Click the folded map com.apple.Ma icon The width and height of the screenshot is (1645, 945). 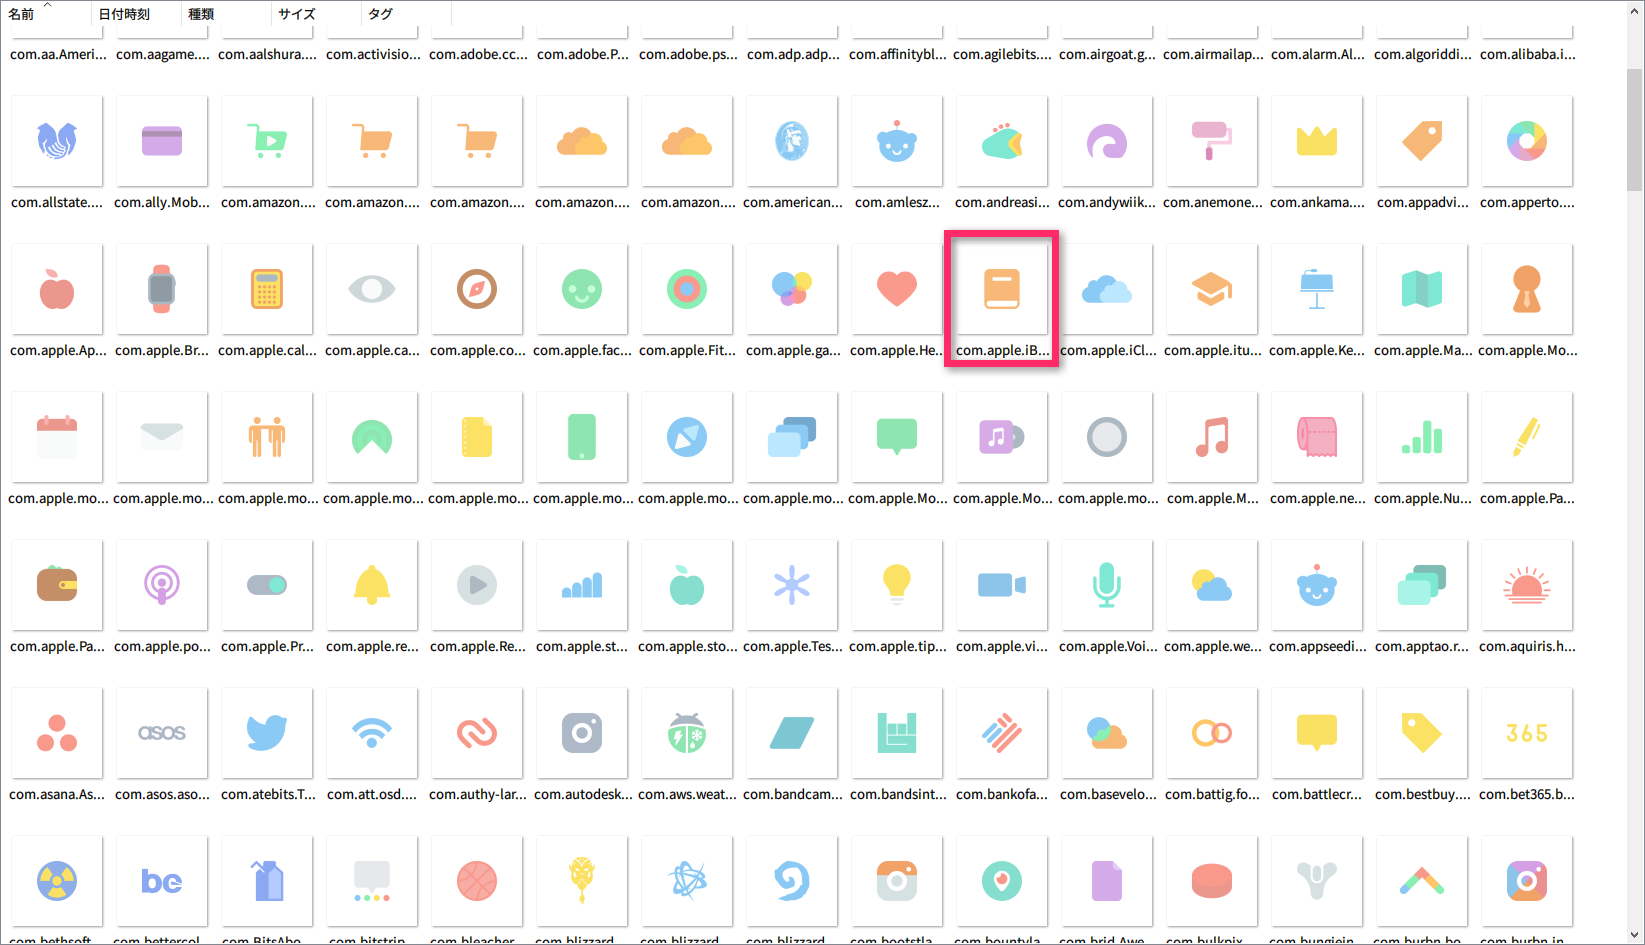pyautogui.click(x=1422, y=289)
